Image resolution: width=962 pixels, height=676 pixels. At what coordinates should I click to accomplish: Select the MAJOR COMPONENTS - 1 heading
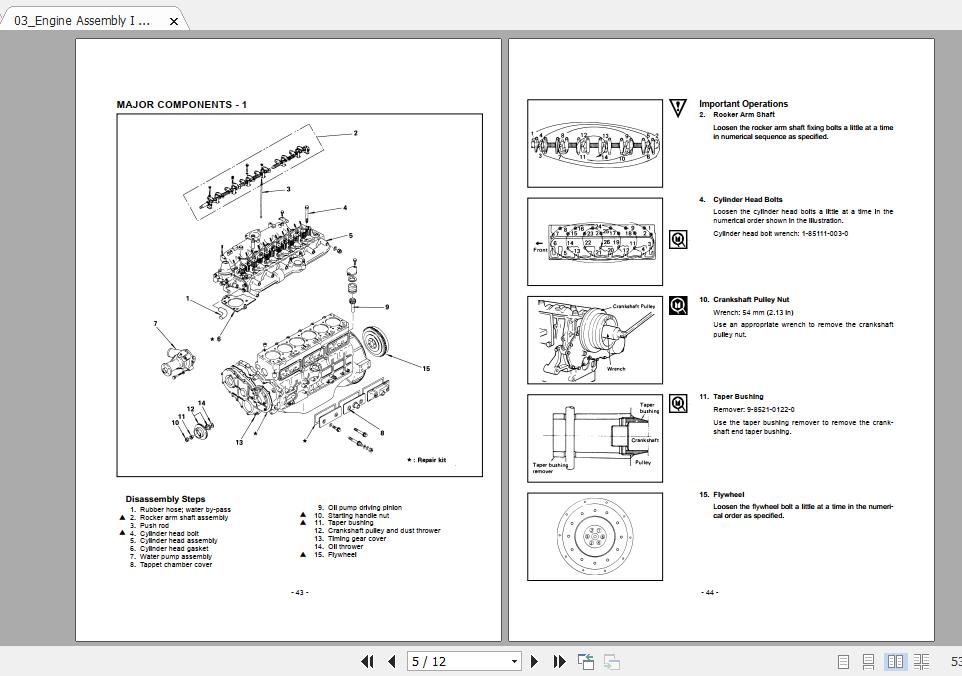[x=181, y=104]
